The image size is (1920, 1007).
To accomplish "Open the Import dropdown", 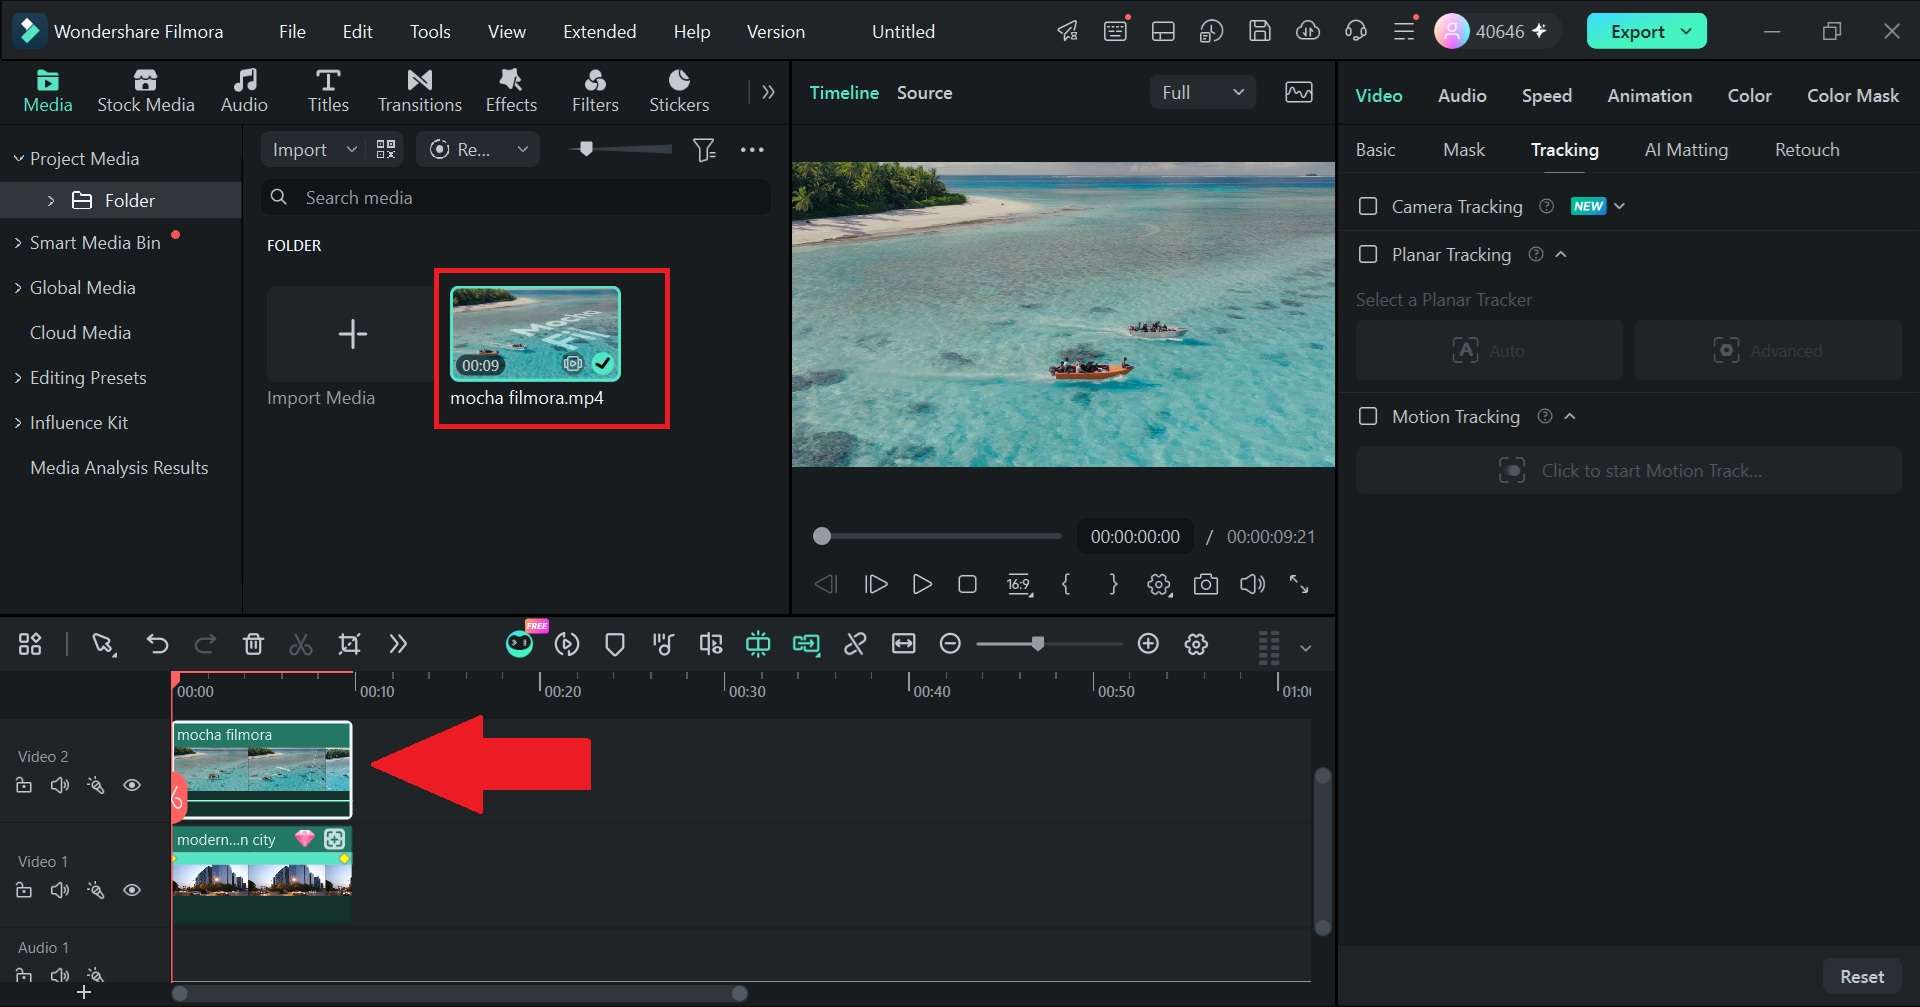I will coord(314,149).
